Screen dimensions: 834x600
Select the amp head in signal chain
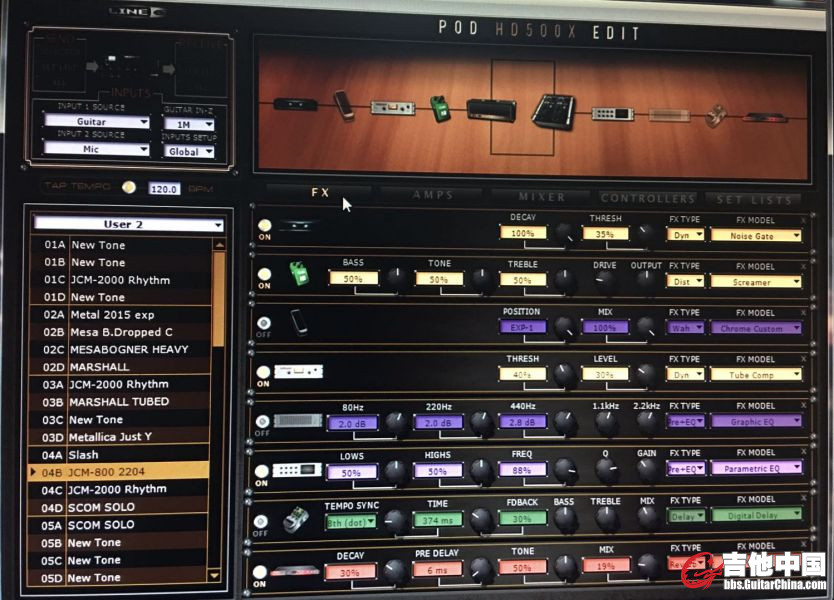491,110
